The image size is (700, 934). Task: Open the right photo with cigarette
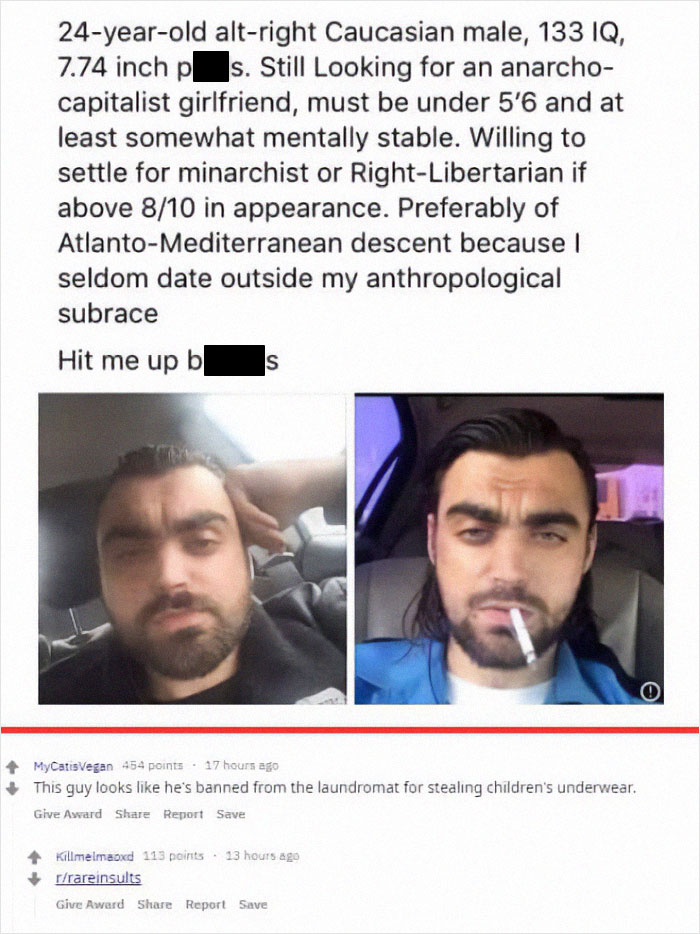[509, 549]
